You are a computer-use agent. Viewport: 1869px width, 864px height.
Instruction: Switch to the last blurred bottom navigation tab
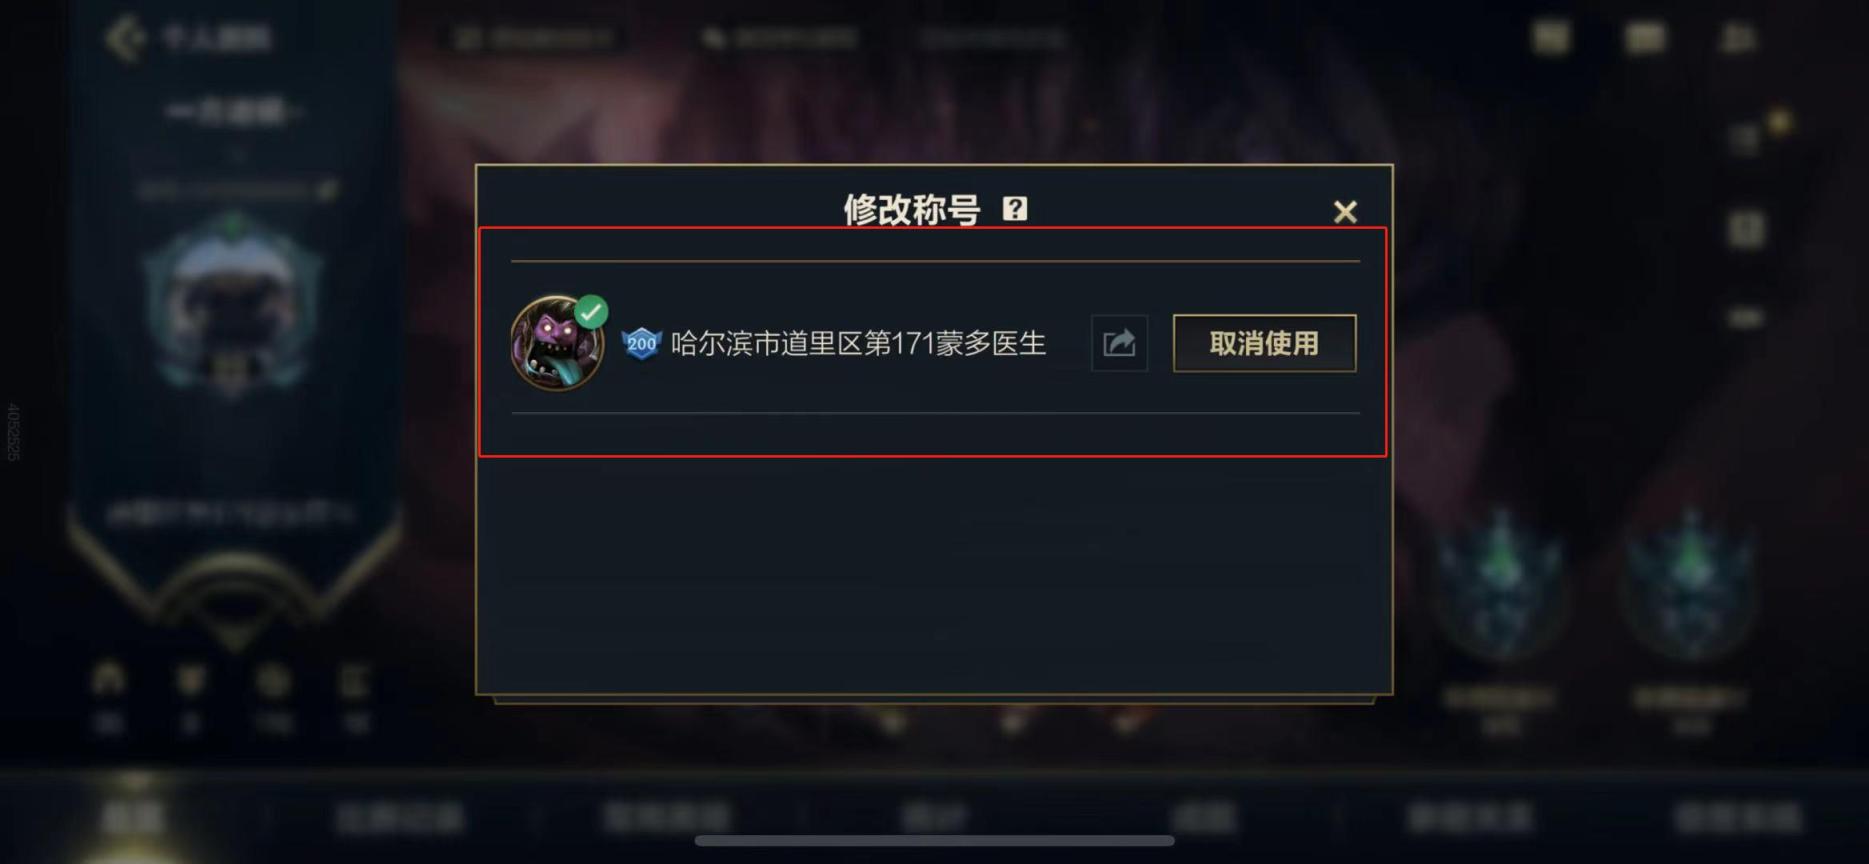tap(1738, 817)
